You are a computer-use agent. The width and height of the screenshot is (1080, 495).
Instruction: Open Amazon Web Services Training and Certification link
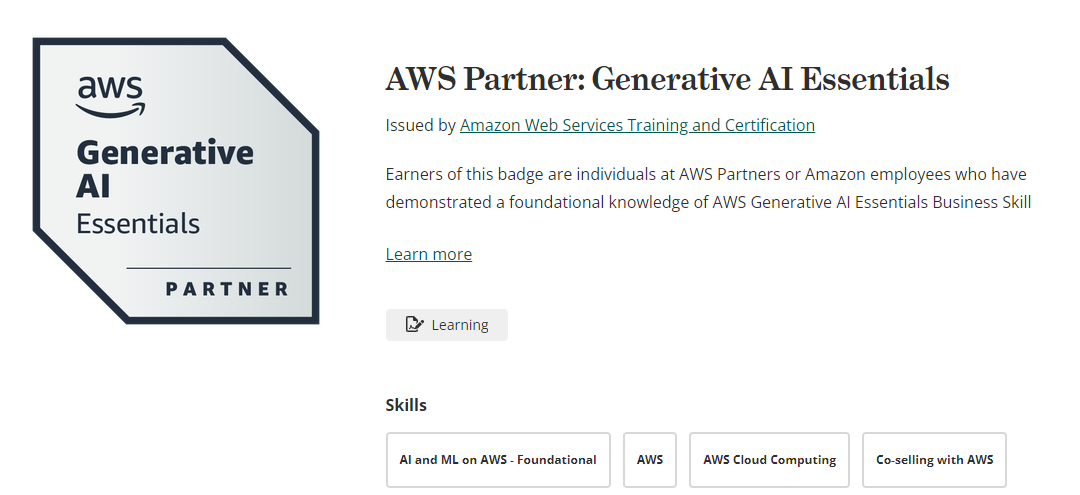[x=637, y=125]
